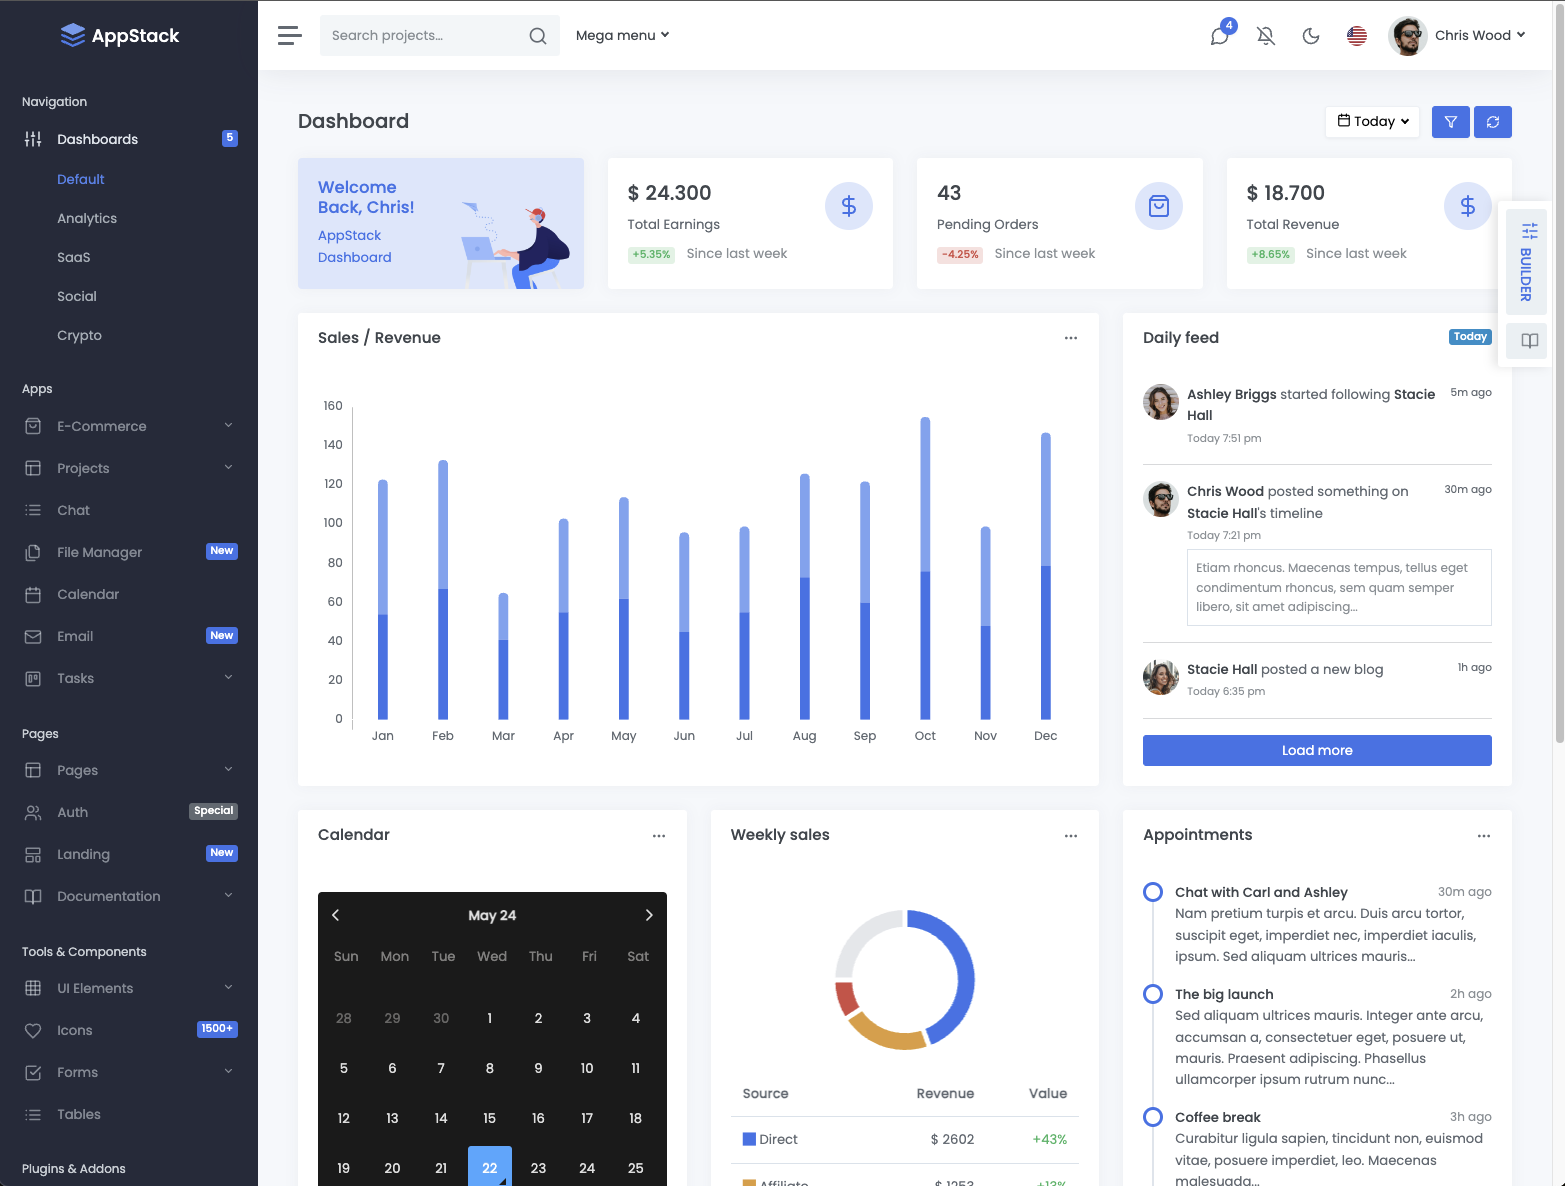This screenshot has width=1565, height=1186.
Task: Click the Chat list icon in sidebar
Action: pos(33,510)
